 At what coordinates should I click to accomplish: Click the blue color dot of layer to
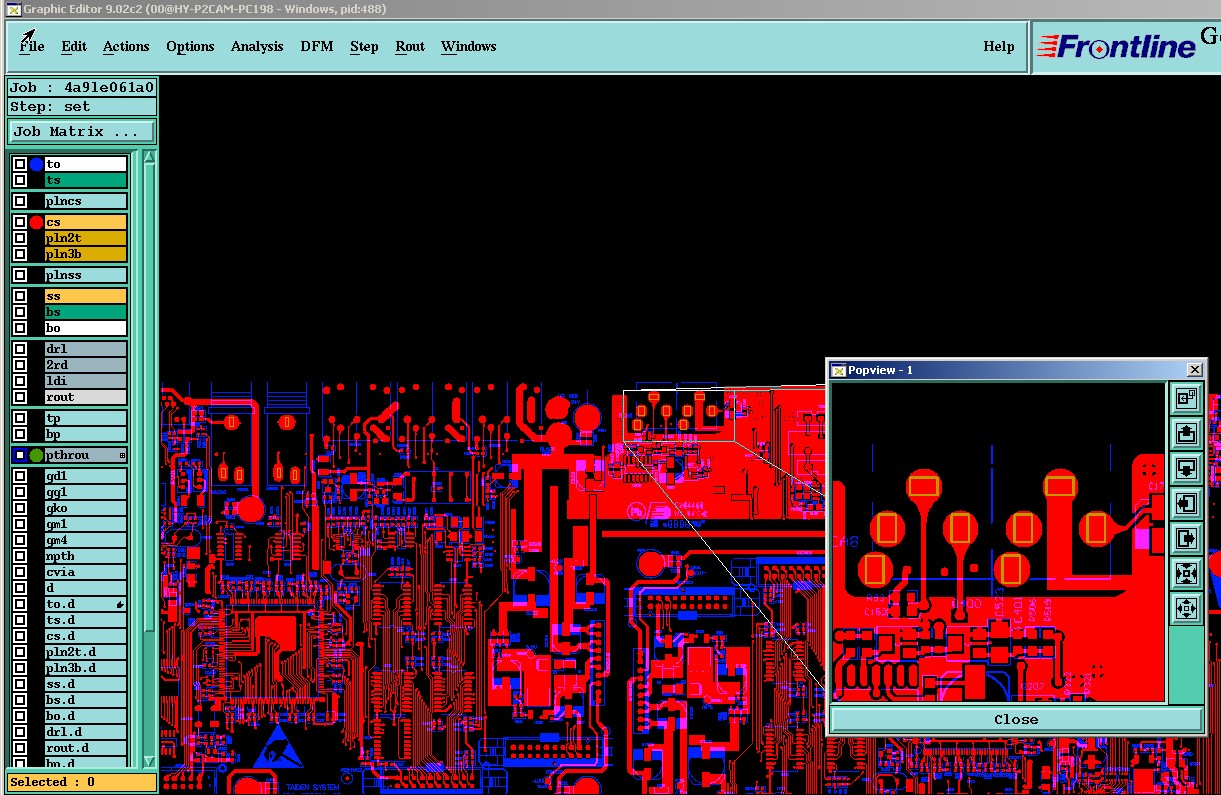(37, 164)
